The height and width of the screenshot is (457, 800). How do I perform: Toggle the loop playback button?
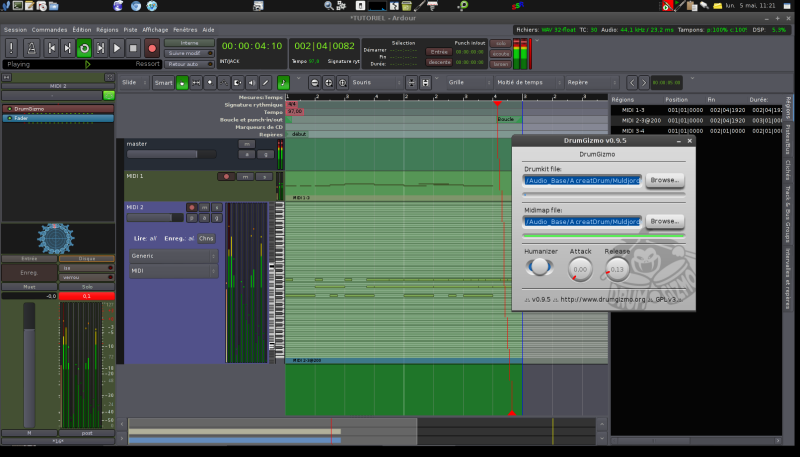pyautogui.click(x=84, y=47)
